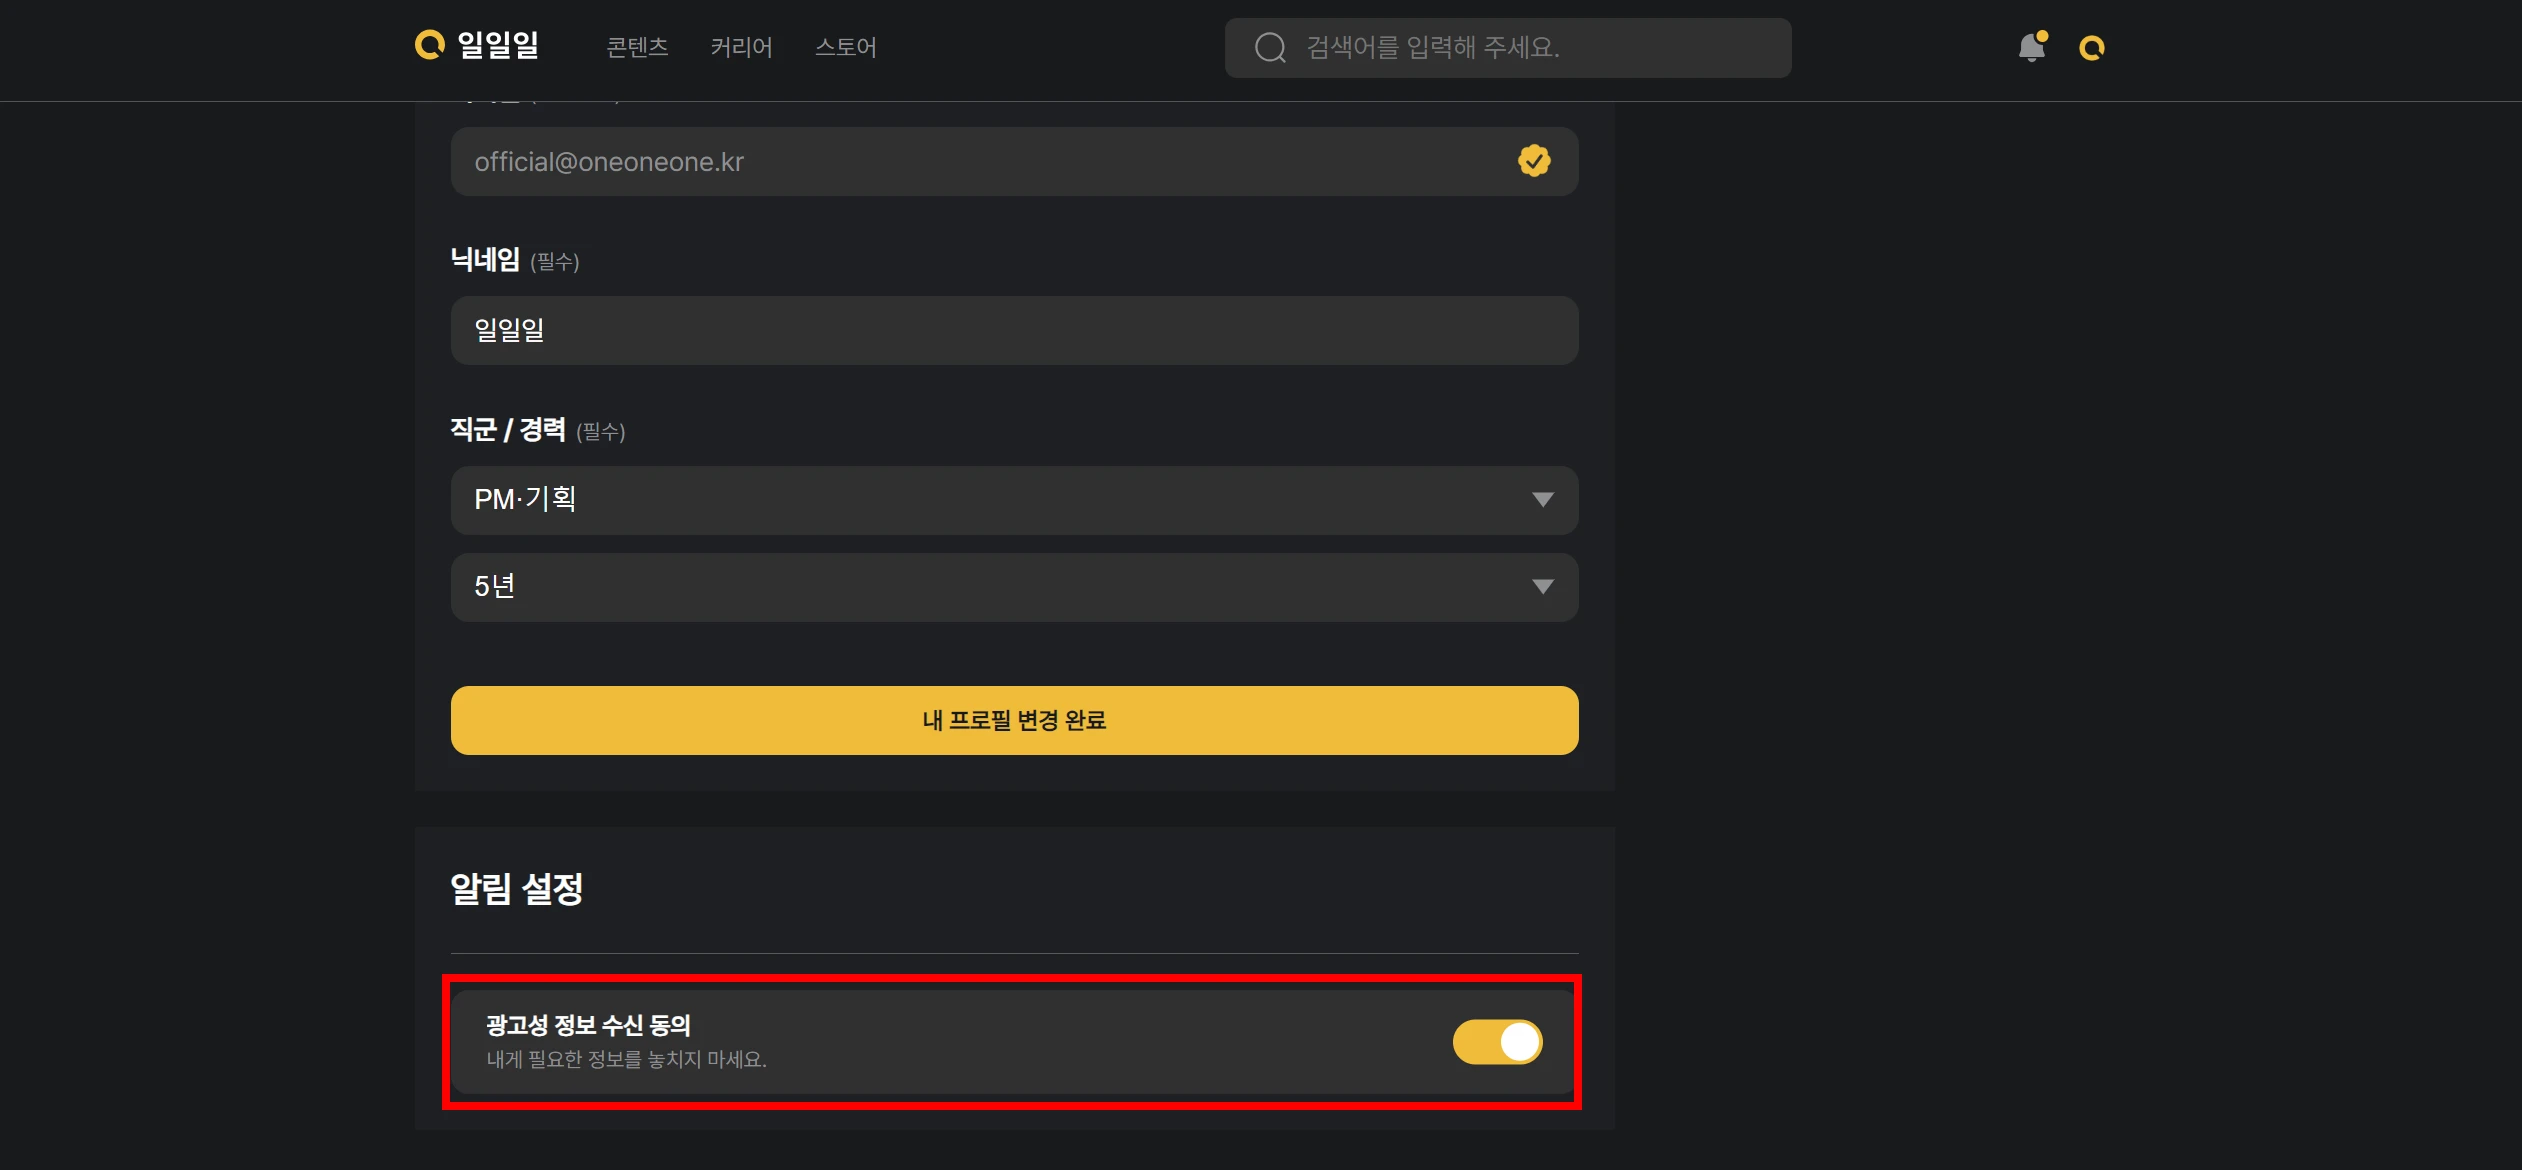The height and width of the screenshot is (1170, 2522).
Task: Click the arrow of the PM·기획 selector
Action: [x=1543, y=500]
